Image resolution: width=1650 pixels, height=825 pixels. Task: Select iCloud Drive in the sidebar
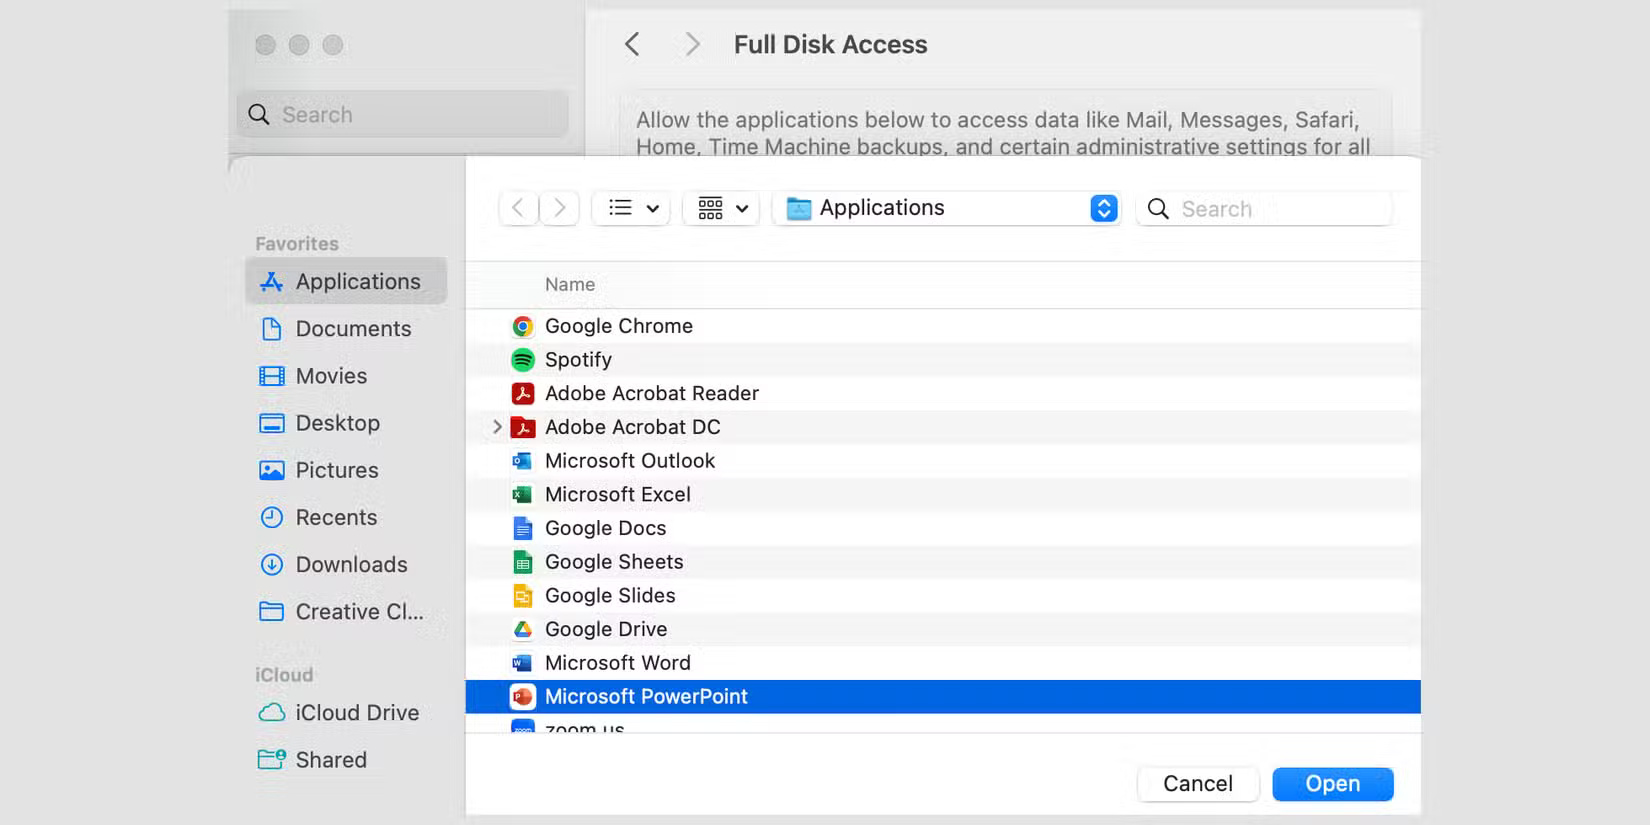tap(356, 713)
